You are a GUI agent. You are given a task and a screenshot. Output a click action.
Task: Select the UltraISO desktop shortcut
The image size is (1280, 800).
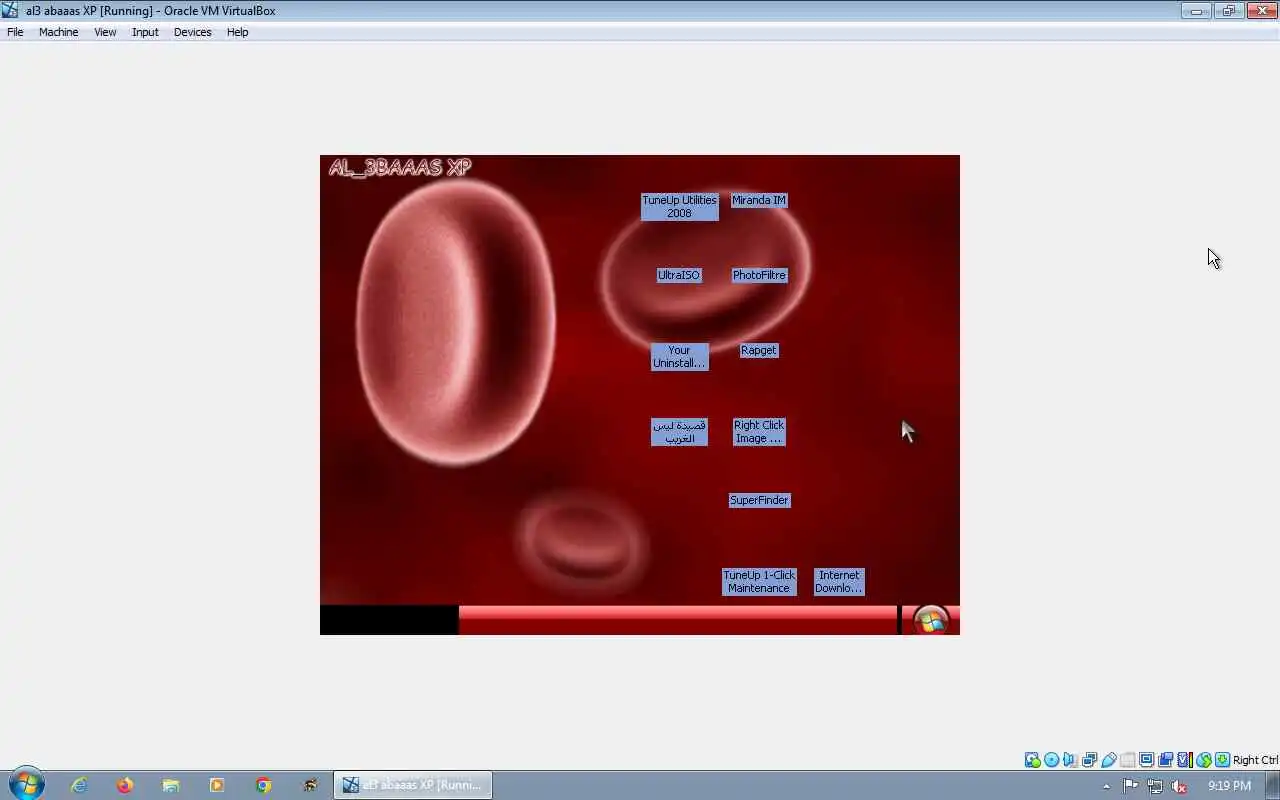click(679, 275)
